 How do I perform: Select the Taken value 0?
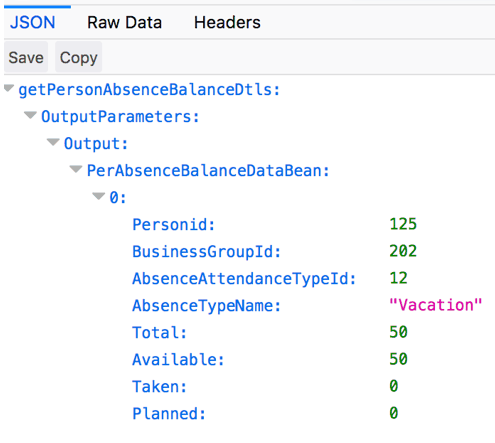[394, 386]
